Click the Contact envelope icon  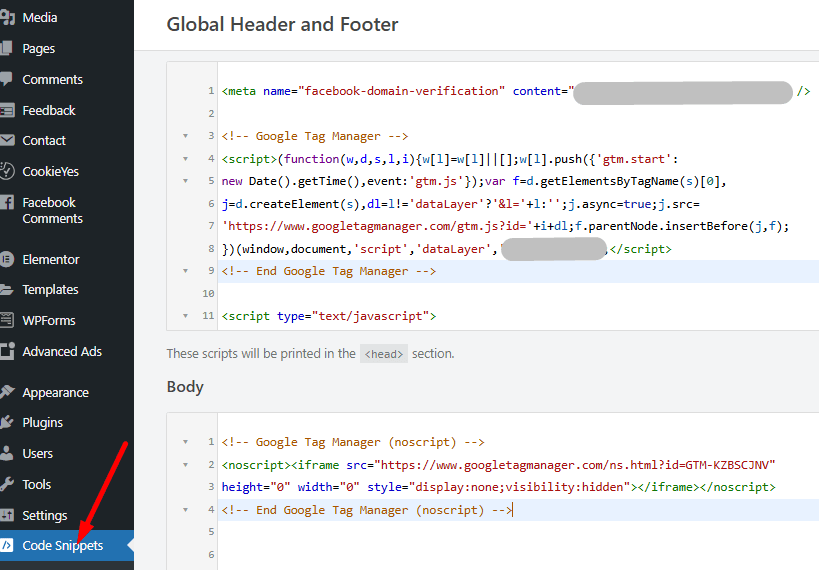coord(7,141)
